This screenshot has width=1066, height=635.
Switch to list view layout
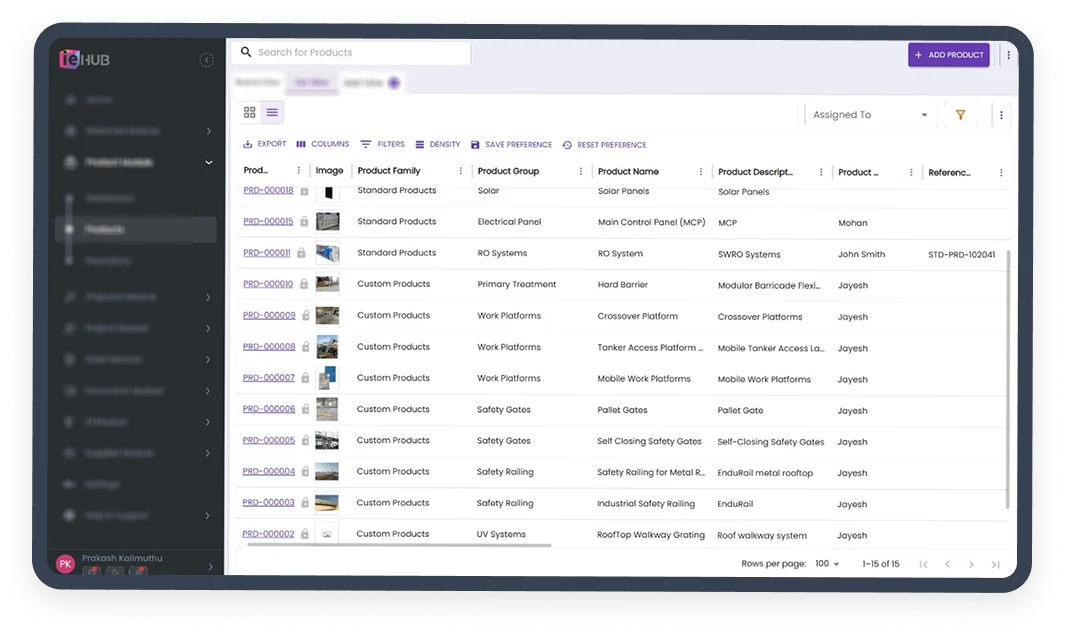pos(272,113)
